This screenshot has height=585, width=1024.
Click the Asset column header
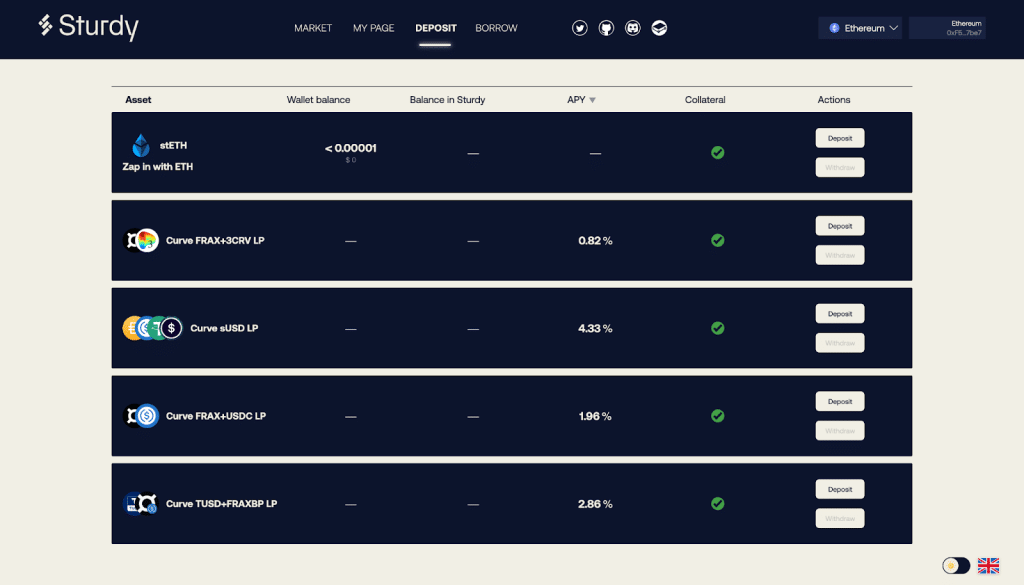tap(138, 100)
